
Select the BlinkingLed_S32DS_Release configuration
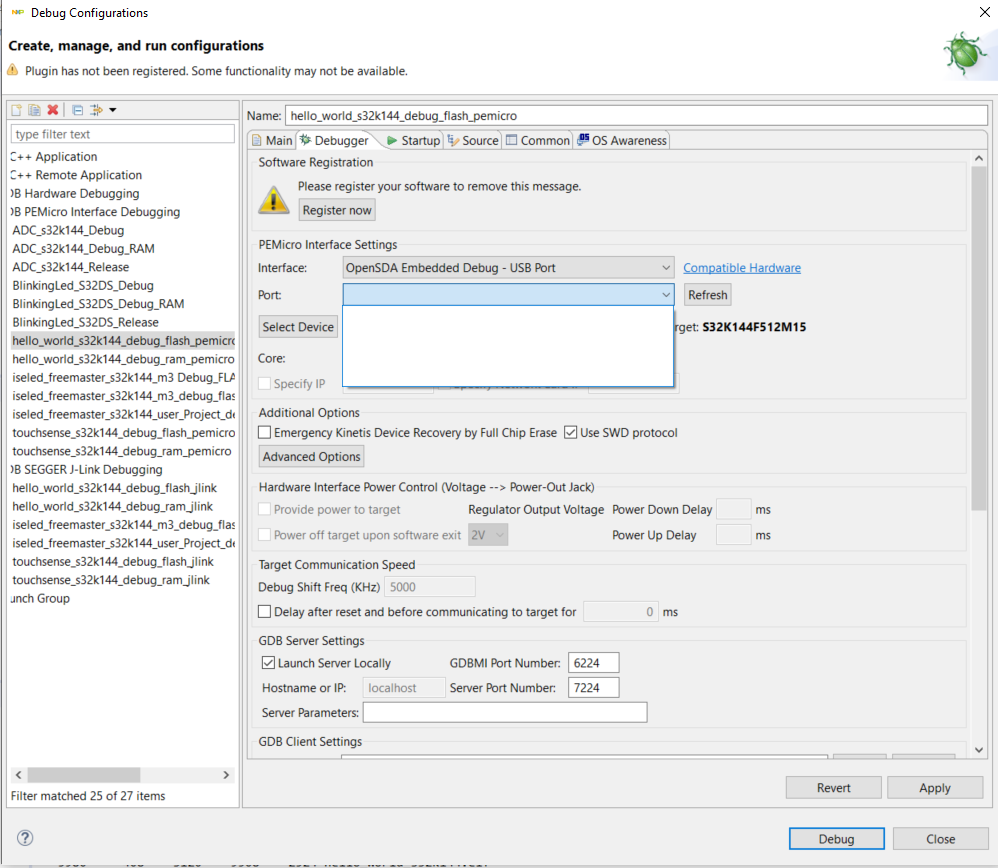[85, 323]
